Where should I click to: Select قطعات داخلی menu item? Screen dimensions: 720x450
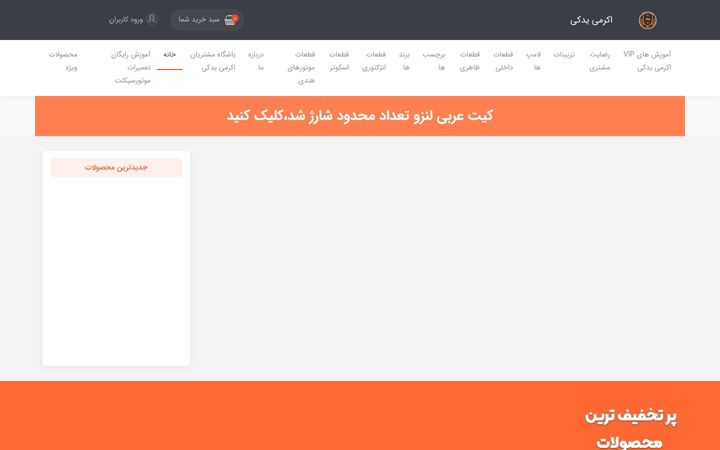pos(503,61)
